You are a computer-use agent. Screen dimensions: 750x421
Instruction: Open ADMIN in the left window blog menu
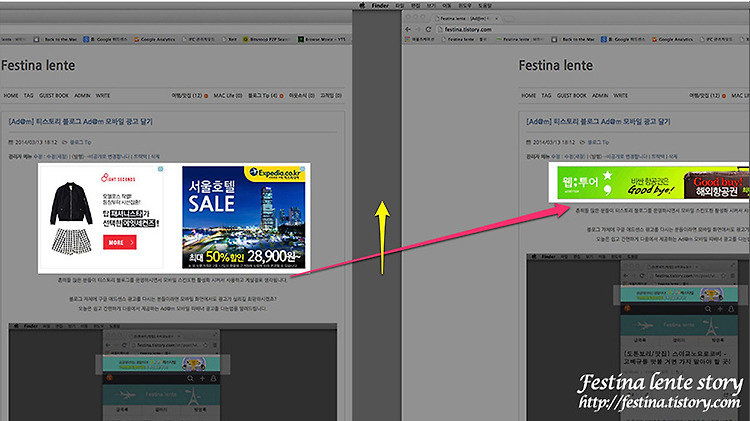click(x=82, y=96)
